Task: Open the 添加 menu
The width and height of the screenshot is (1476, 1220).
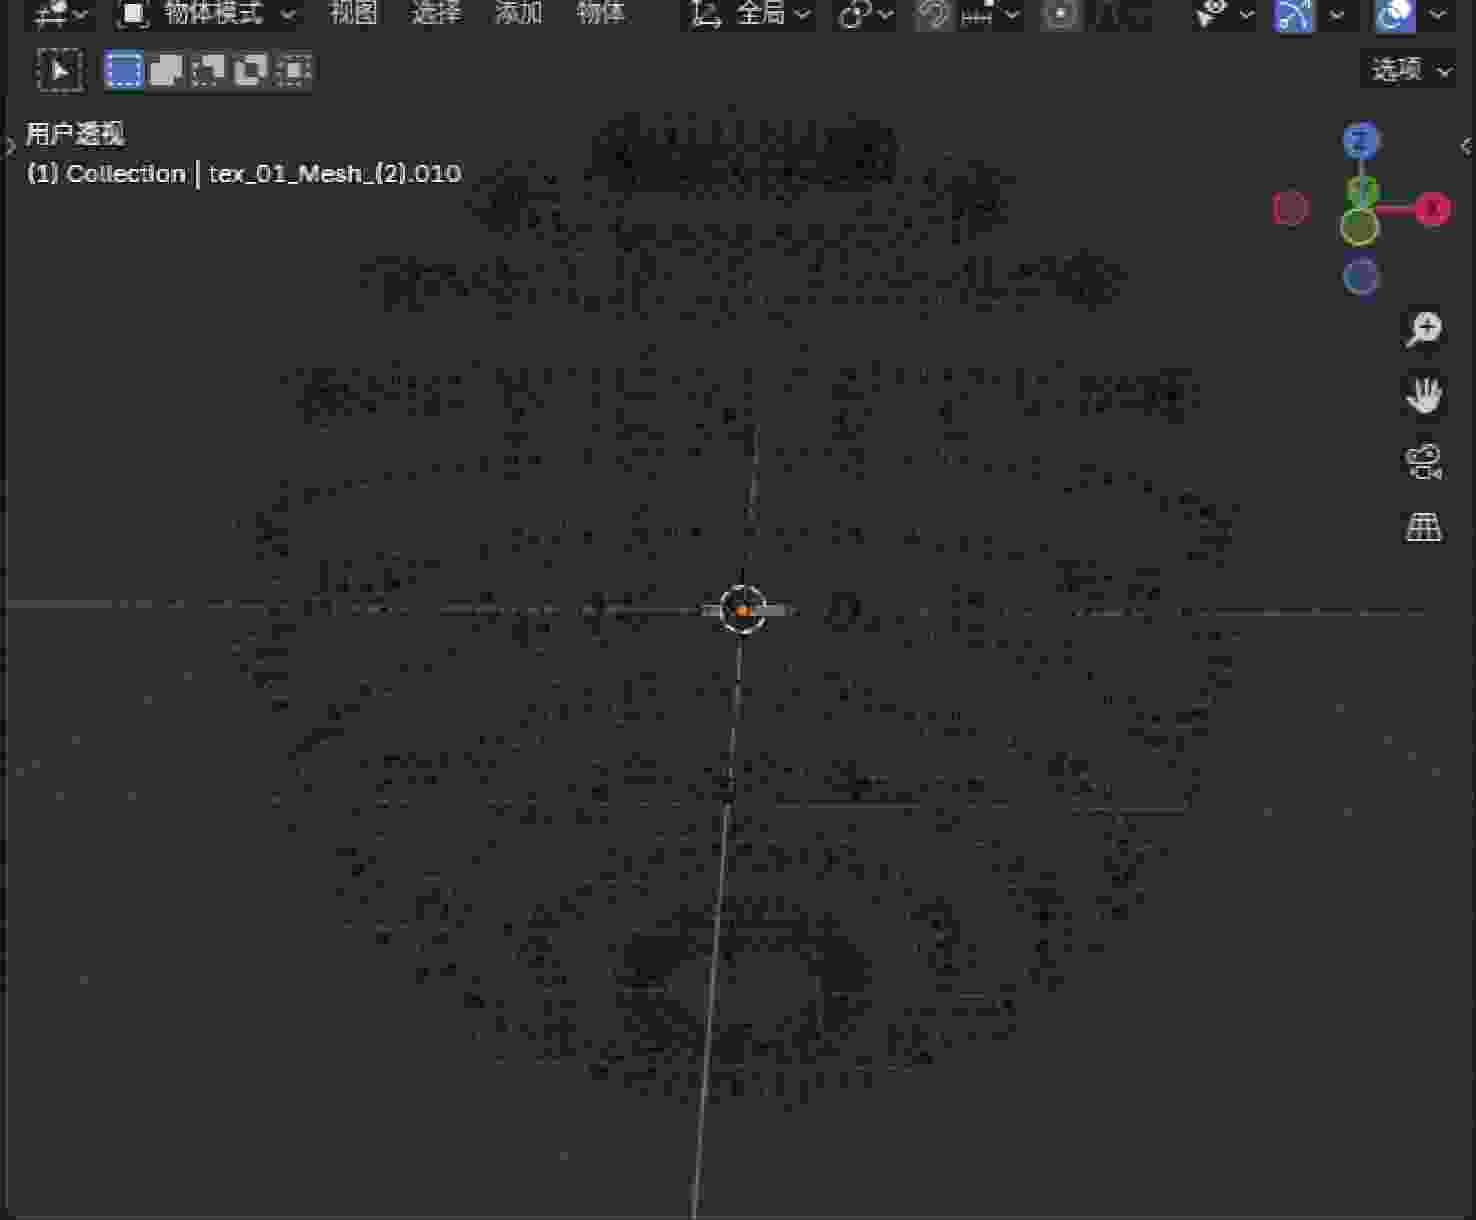Action: [518, 14]
